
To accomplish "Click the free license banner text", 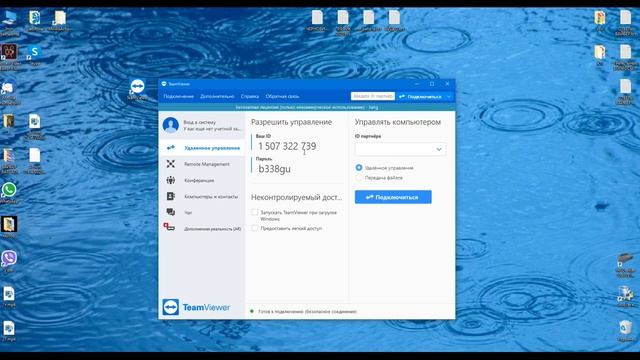I will tap(307, 107).
